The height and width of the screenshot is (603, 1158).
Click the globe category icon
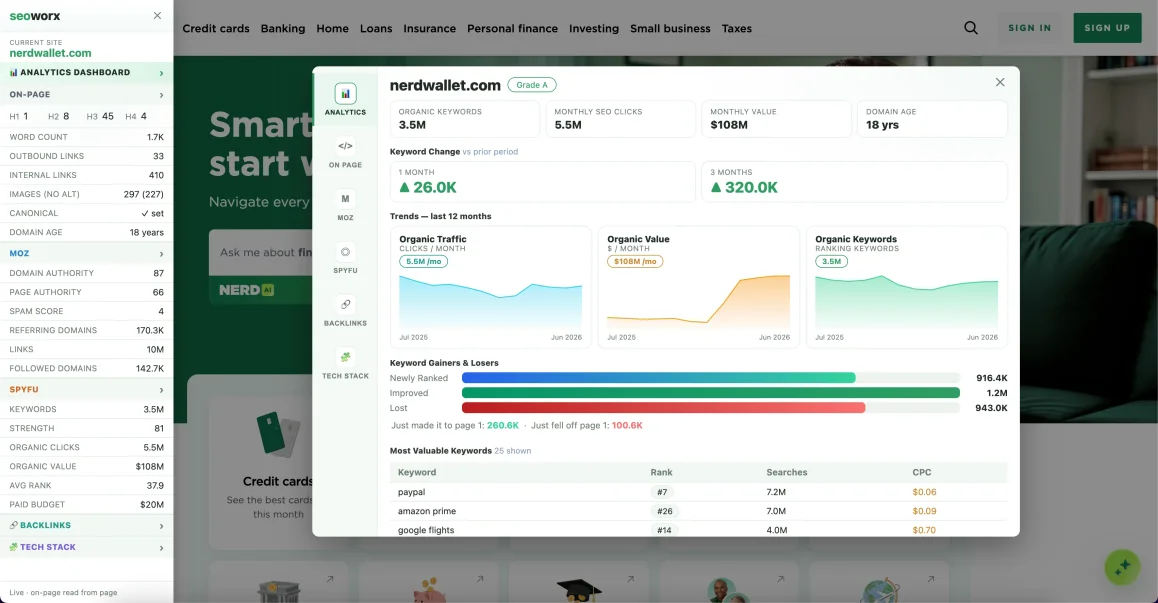tap(880, 591)
